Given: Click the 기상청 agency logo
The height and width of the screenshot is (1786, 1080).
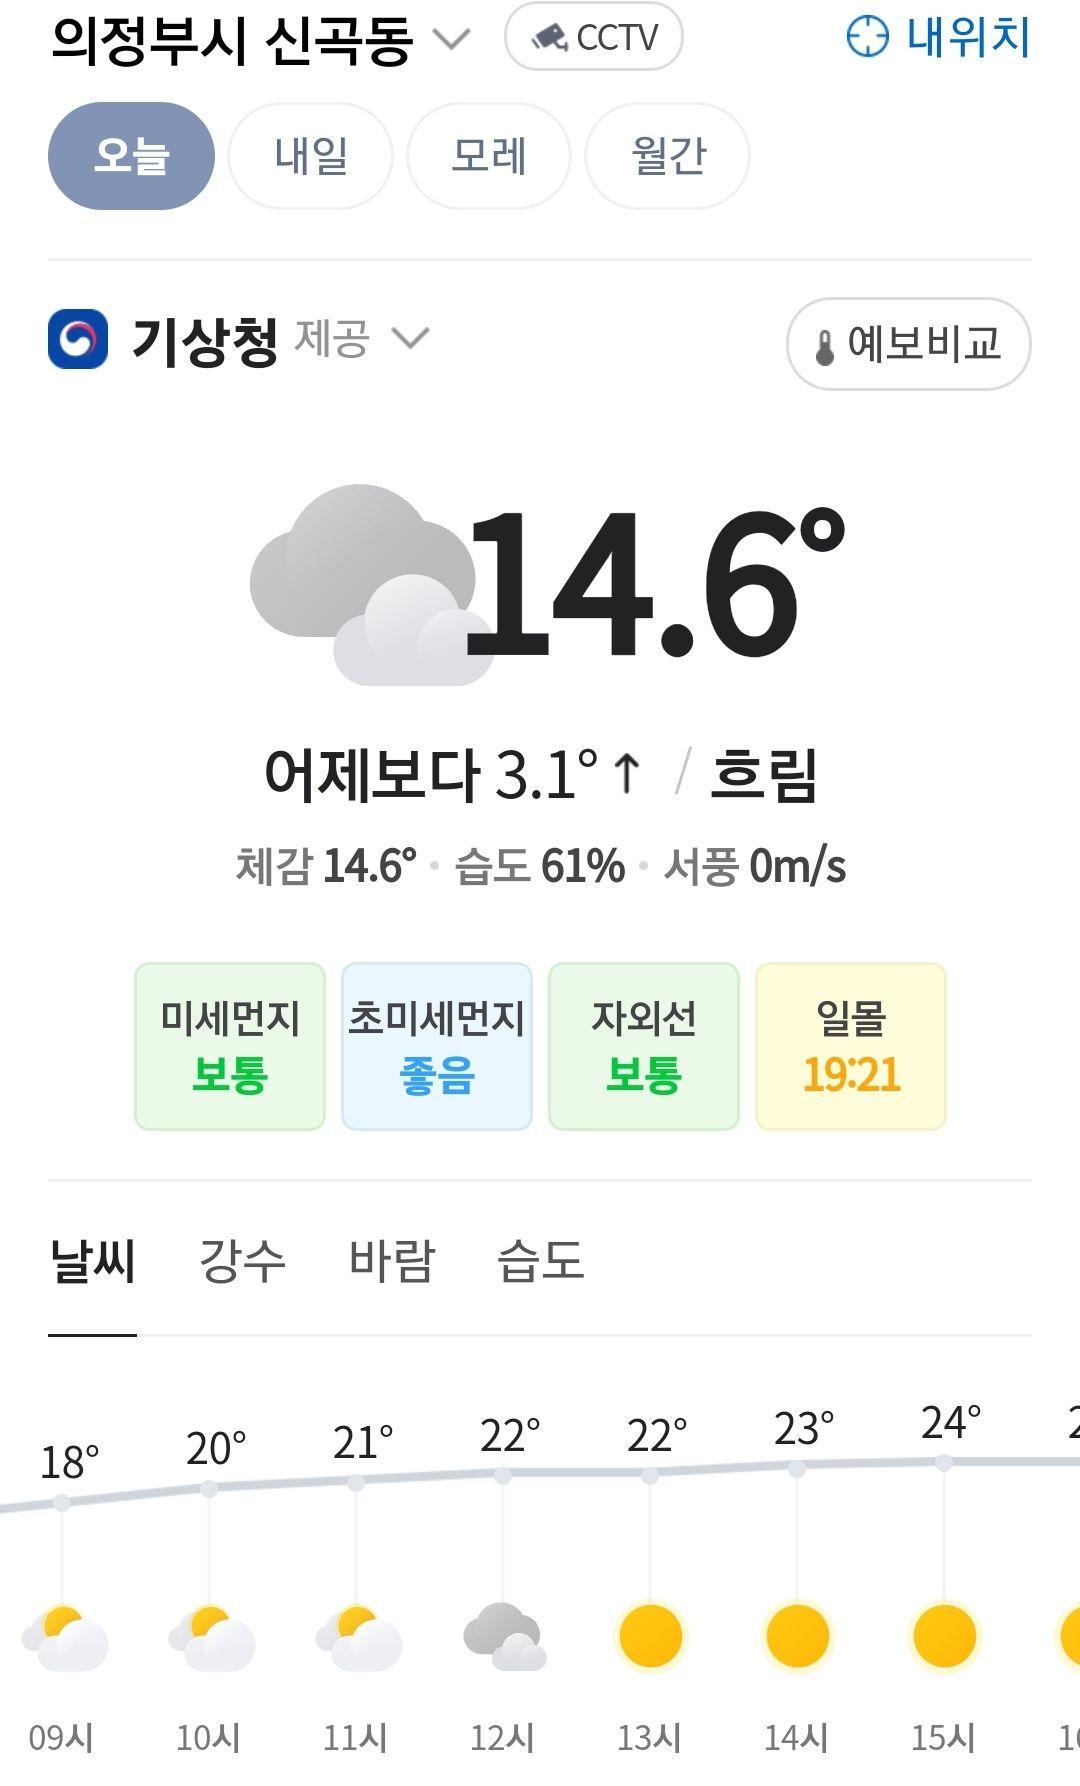Looking at the screenshot, I should coord(78,339).
